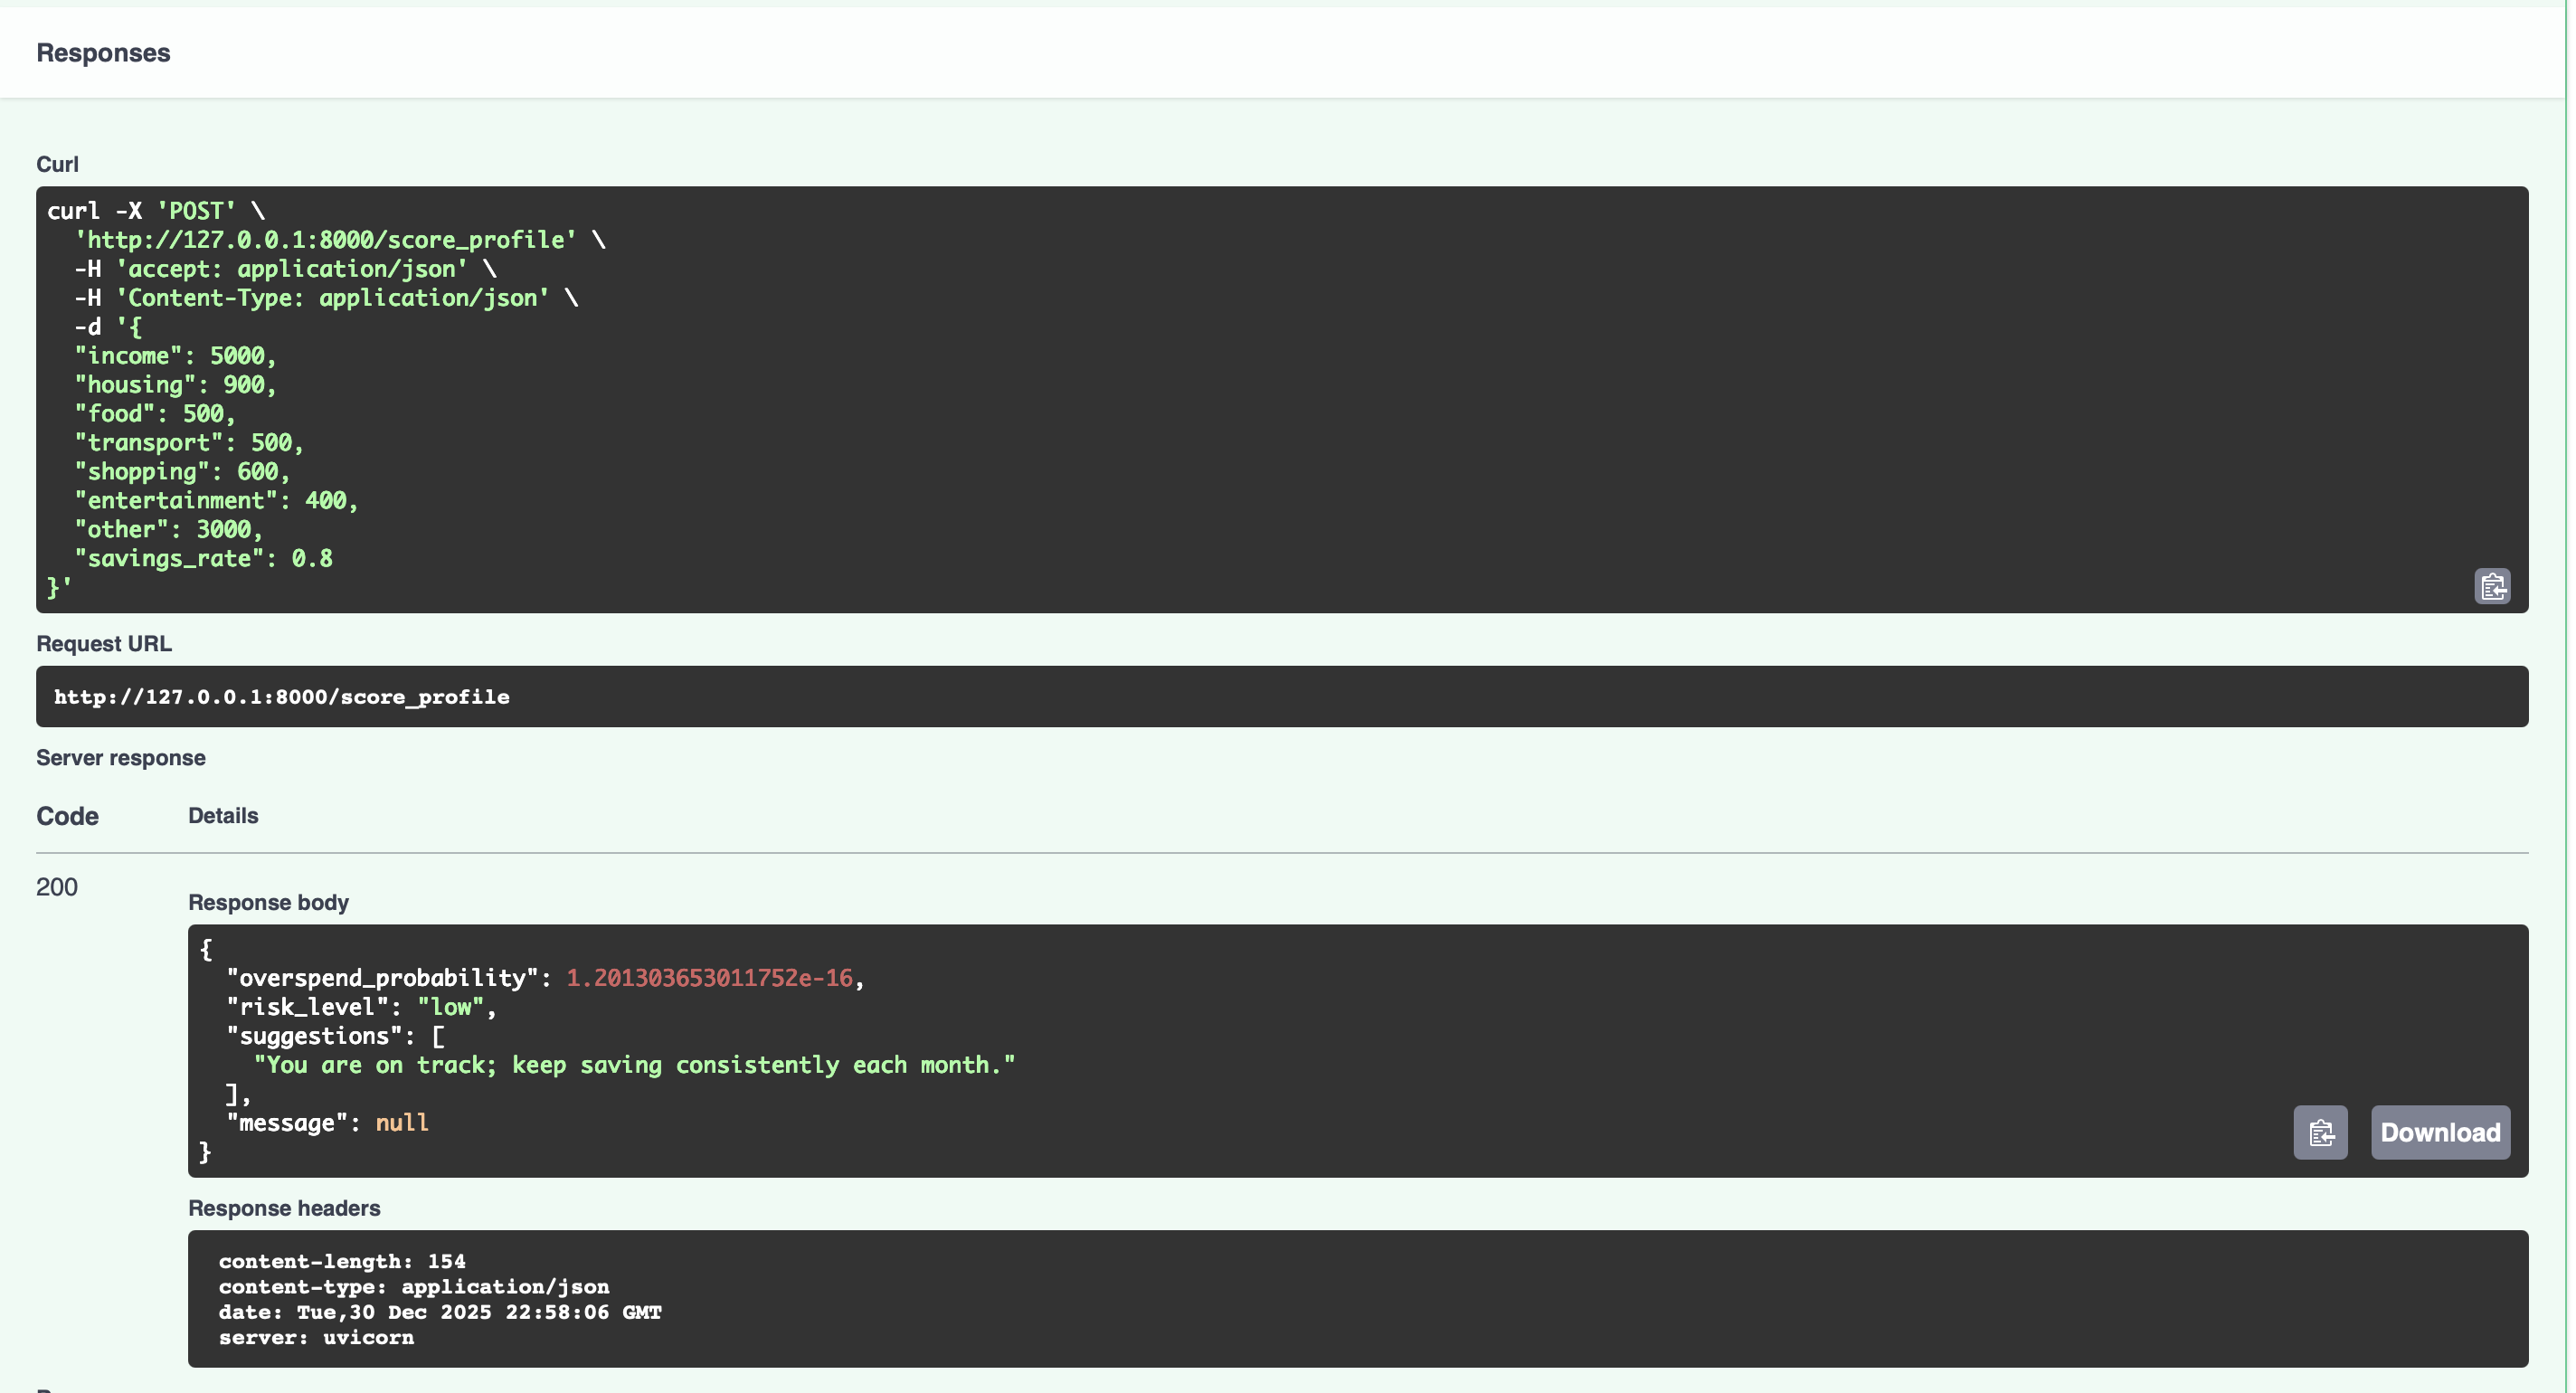Click the Request URL text box
The width and height of the screenshot is (2576, 1393).
(x=1281, y=697)
